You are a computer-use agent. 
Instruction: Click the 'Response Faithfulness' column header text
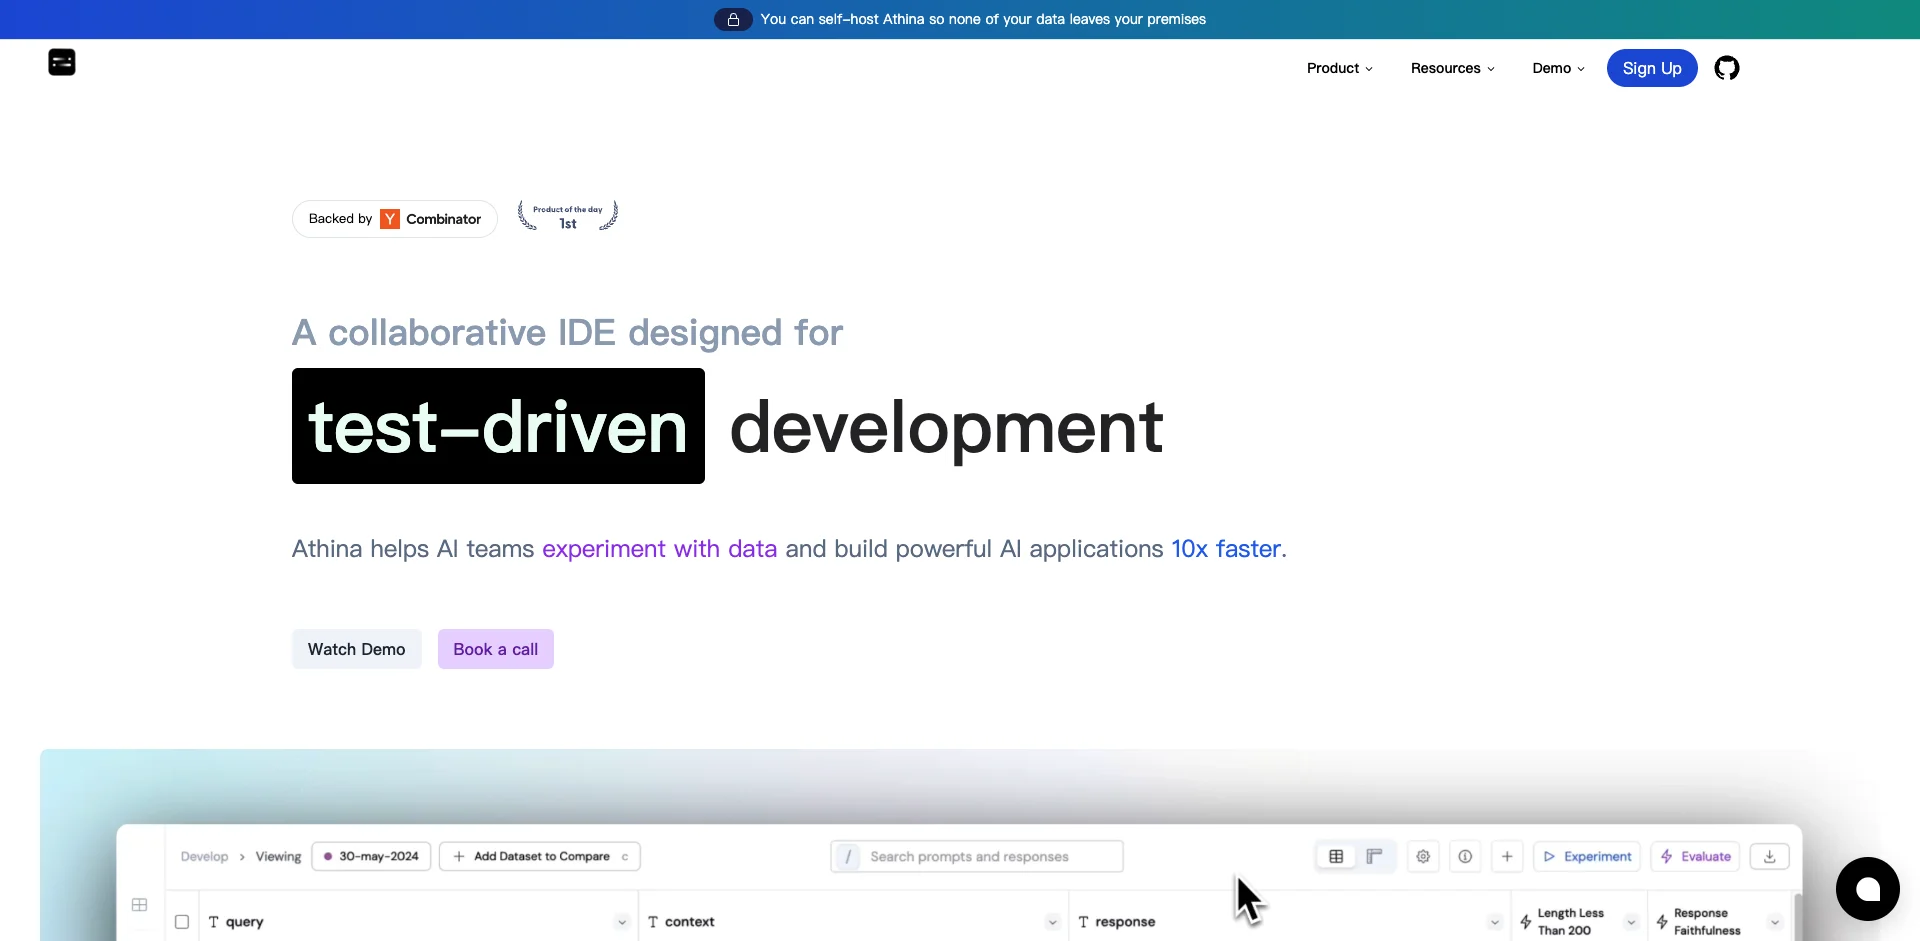tap(1707, 922)
